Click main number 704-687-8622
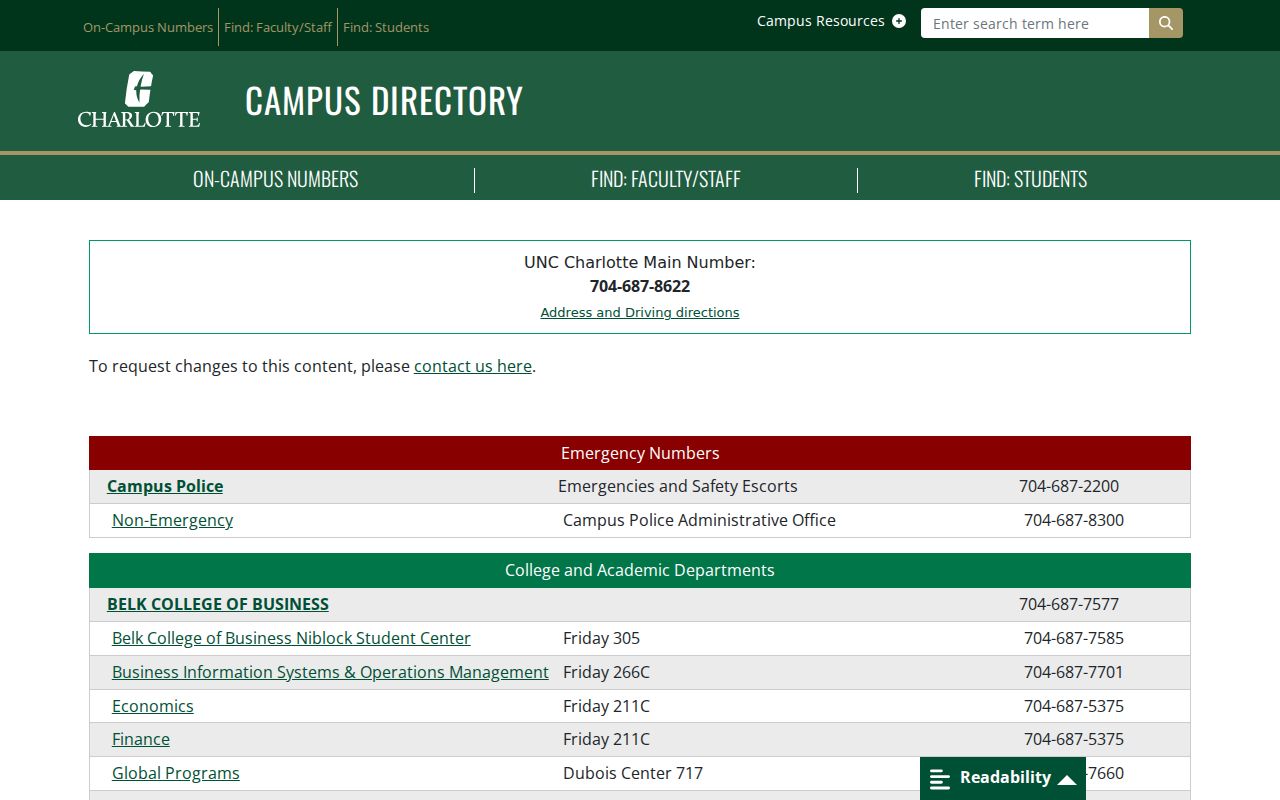 click(640, 286)
